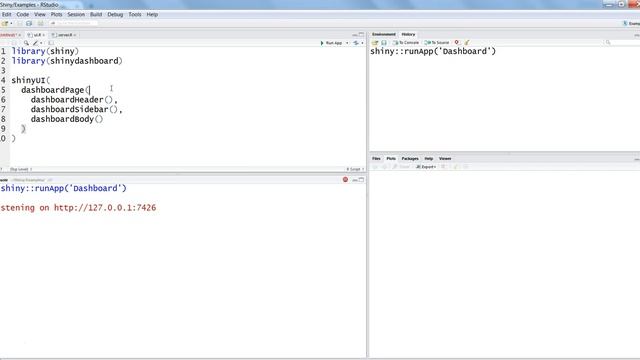Click the save all icon in main toolbar
Image resolution: width=640 pixels, height=360 pixels.
coord(29,24)
